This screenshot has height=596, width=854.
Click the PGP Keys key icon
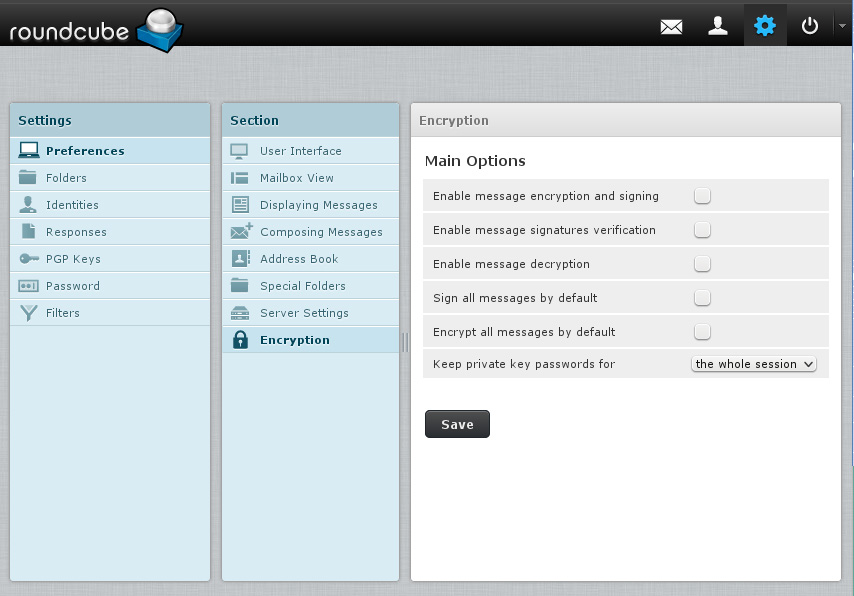coord(29,258)
